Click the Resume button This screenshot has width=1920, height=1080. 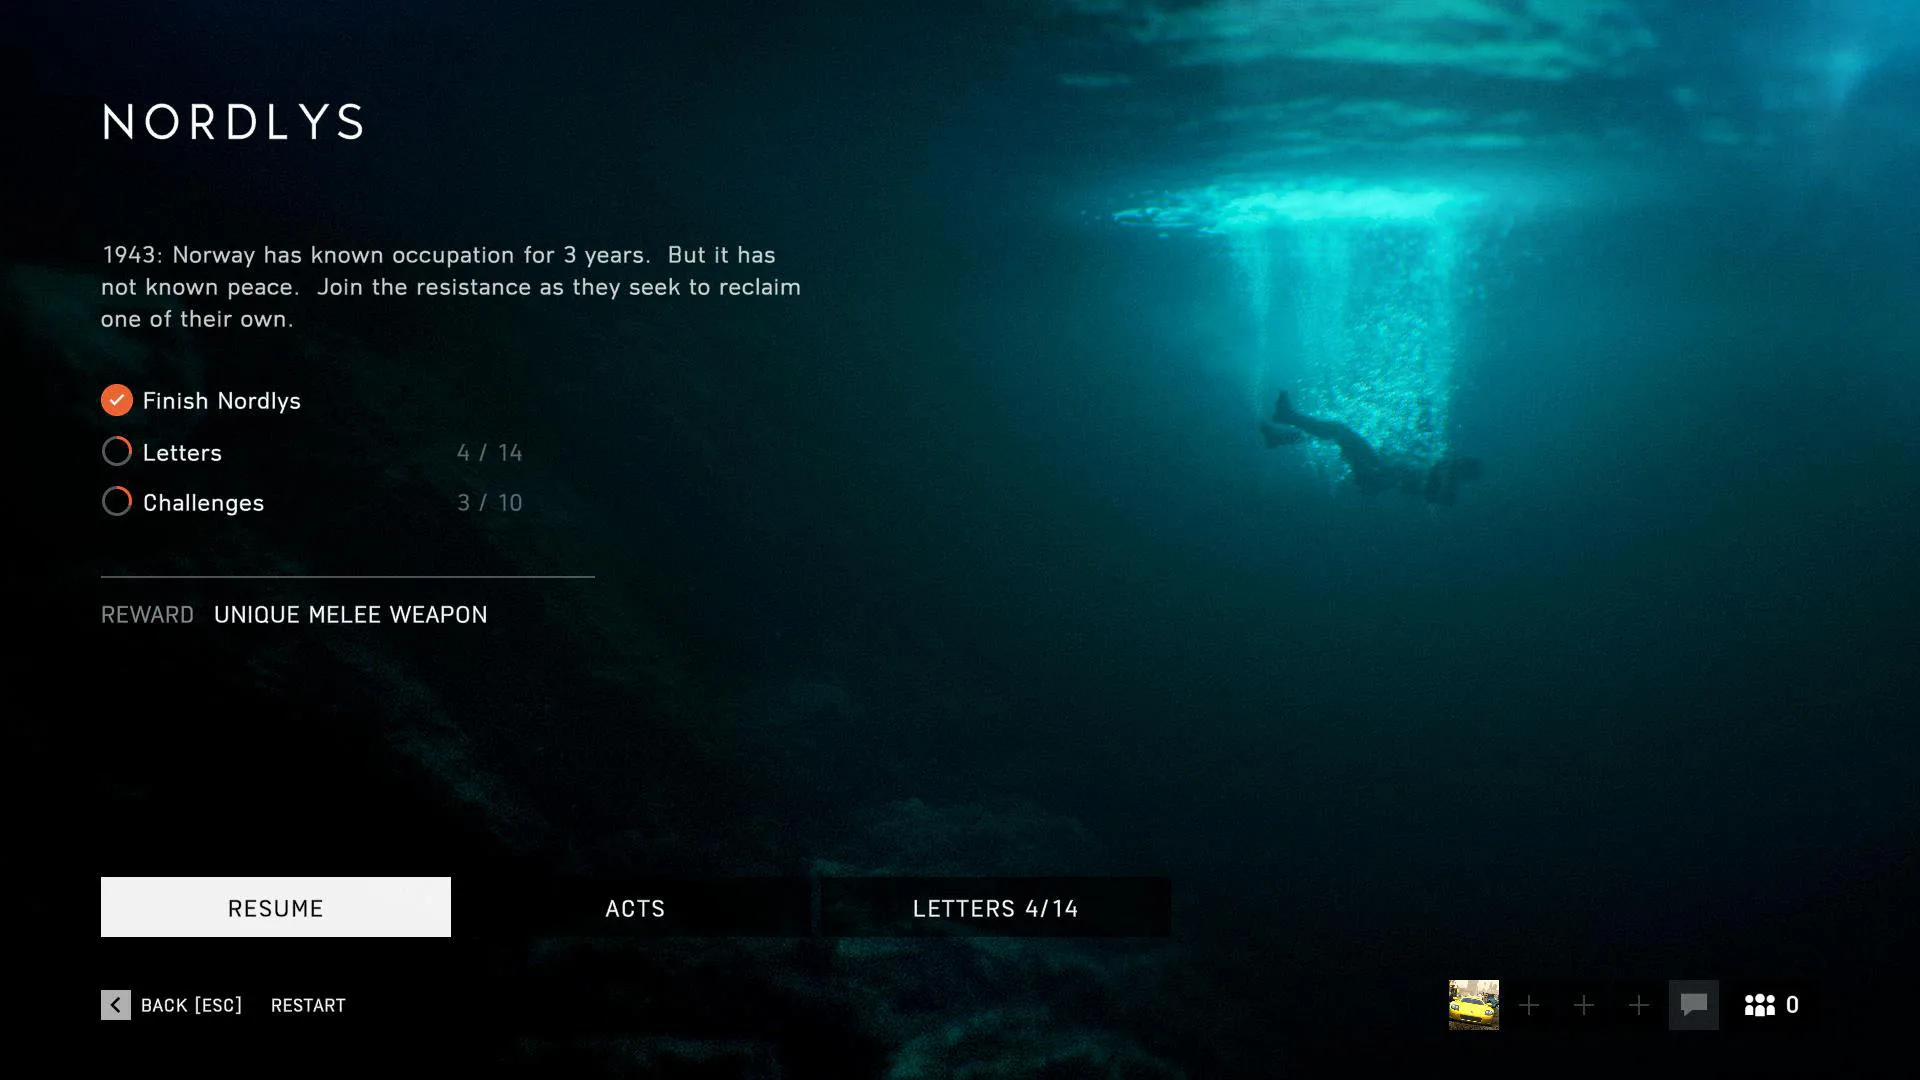click(x=276, y=907)
